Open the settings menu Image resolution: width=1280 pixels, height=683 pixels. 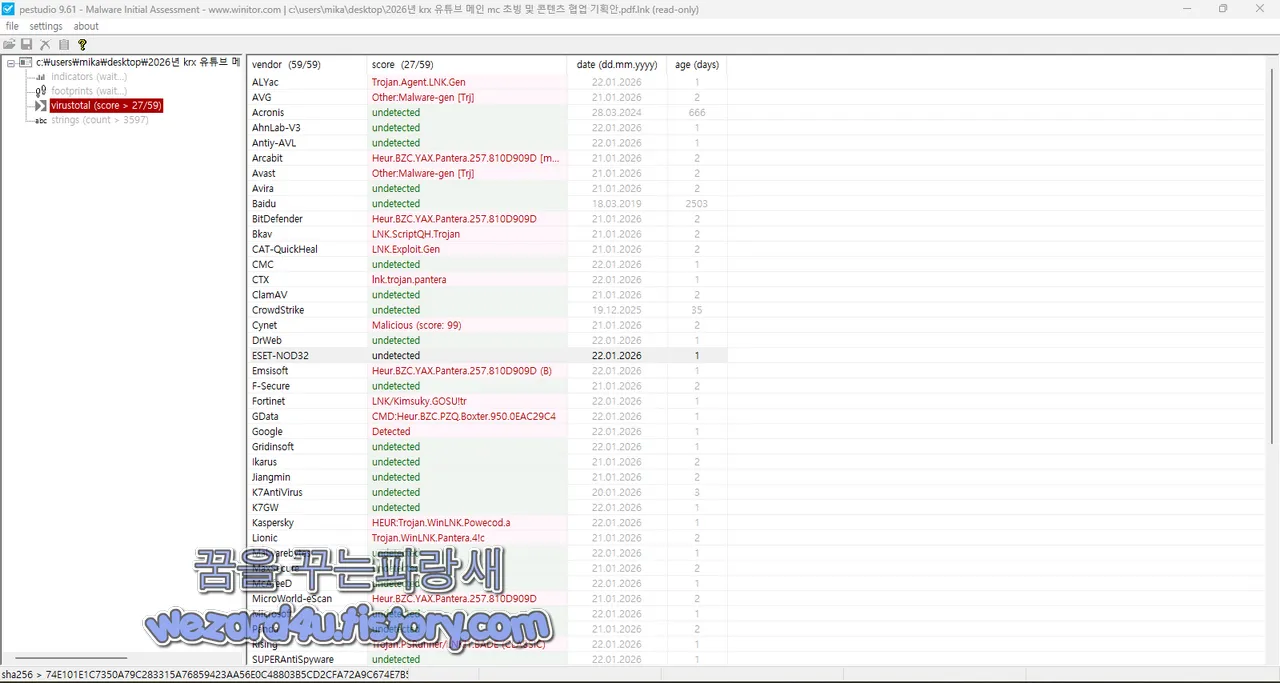click(46, 26)
